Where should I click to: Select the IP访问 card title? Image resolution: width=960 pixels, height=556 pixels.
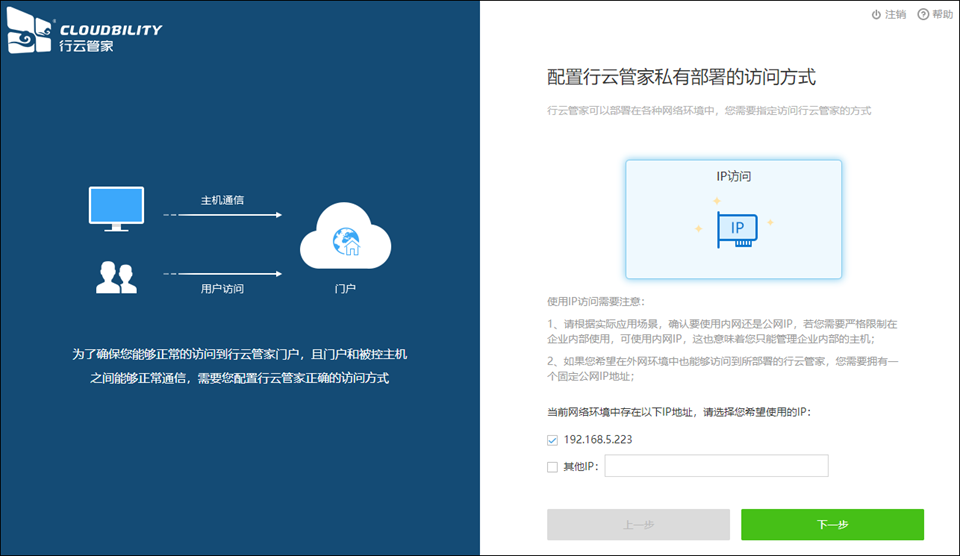pos(733,176)
